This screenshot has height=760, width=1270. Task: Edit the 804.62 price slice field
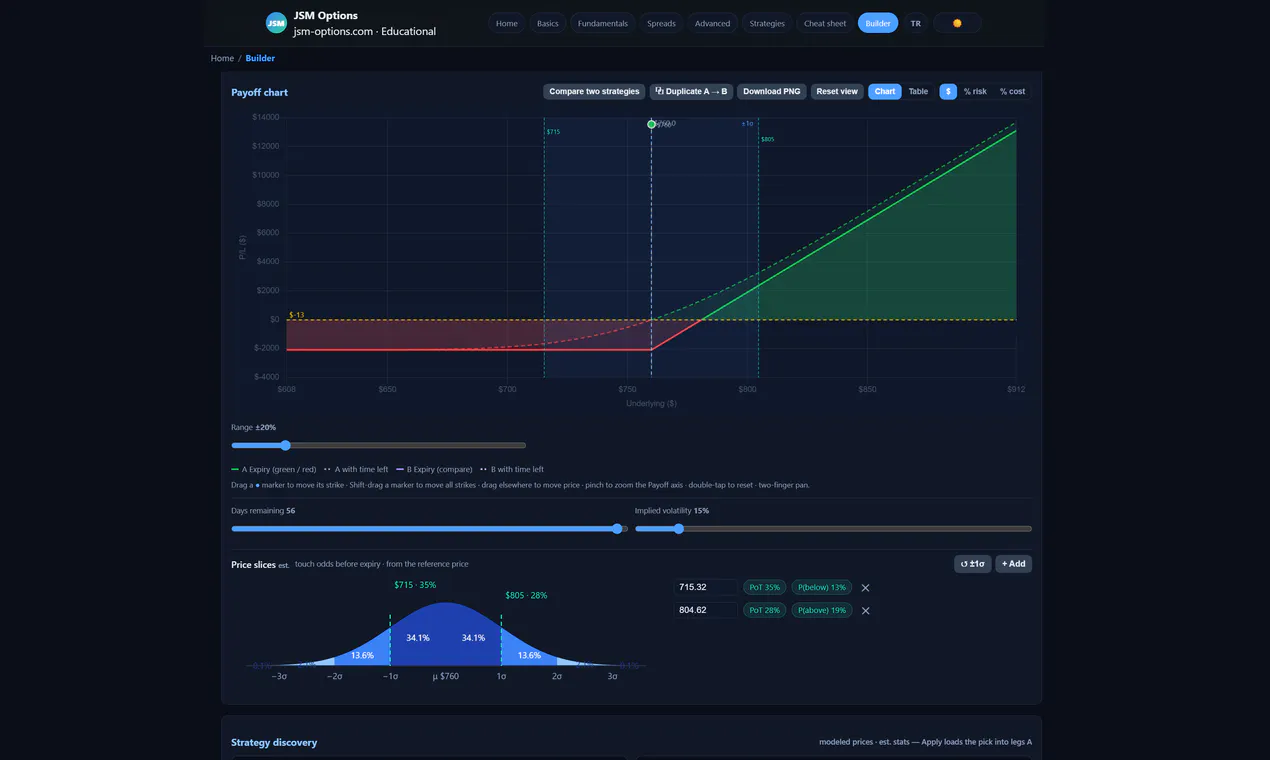click(x=706, y=610)
